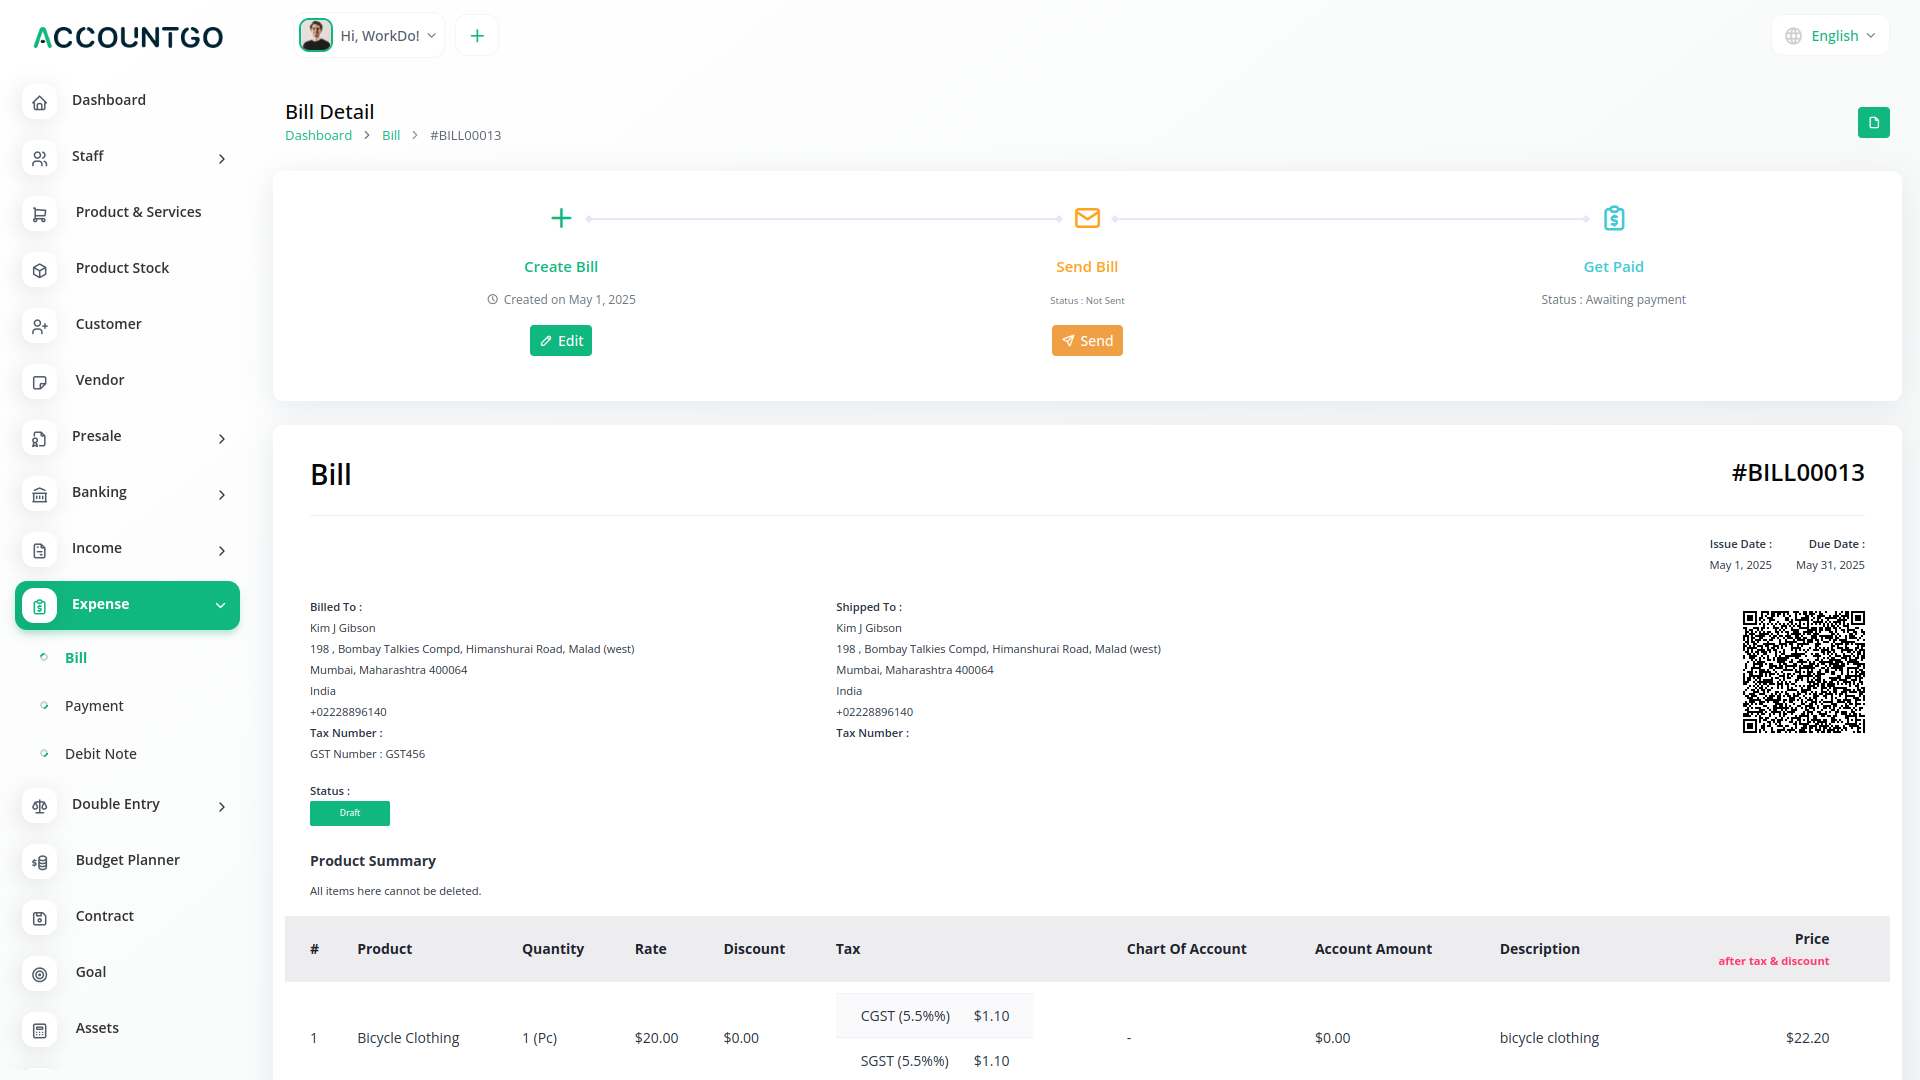This screenshot has width=1920, height=1080.
Task: Click the Vendor note icon
Action: [40, 382]
